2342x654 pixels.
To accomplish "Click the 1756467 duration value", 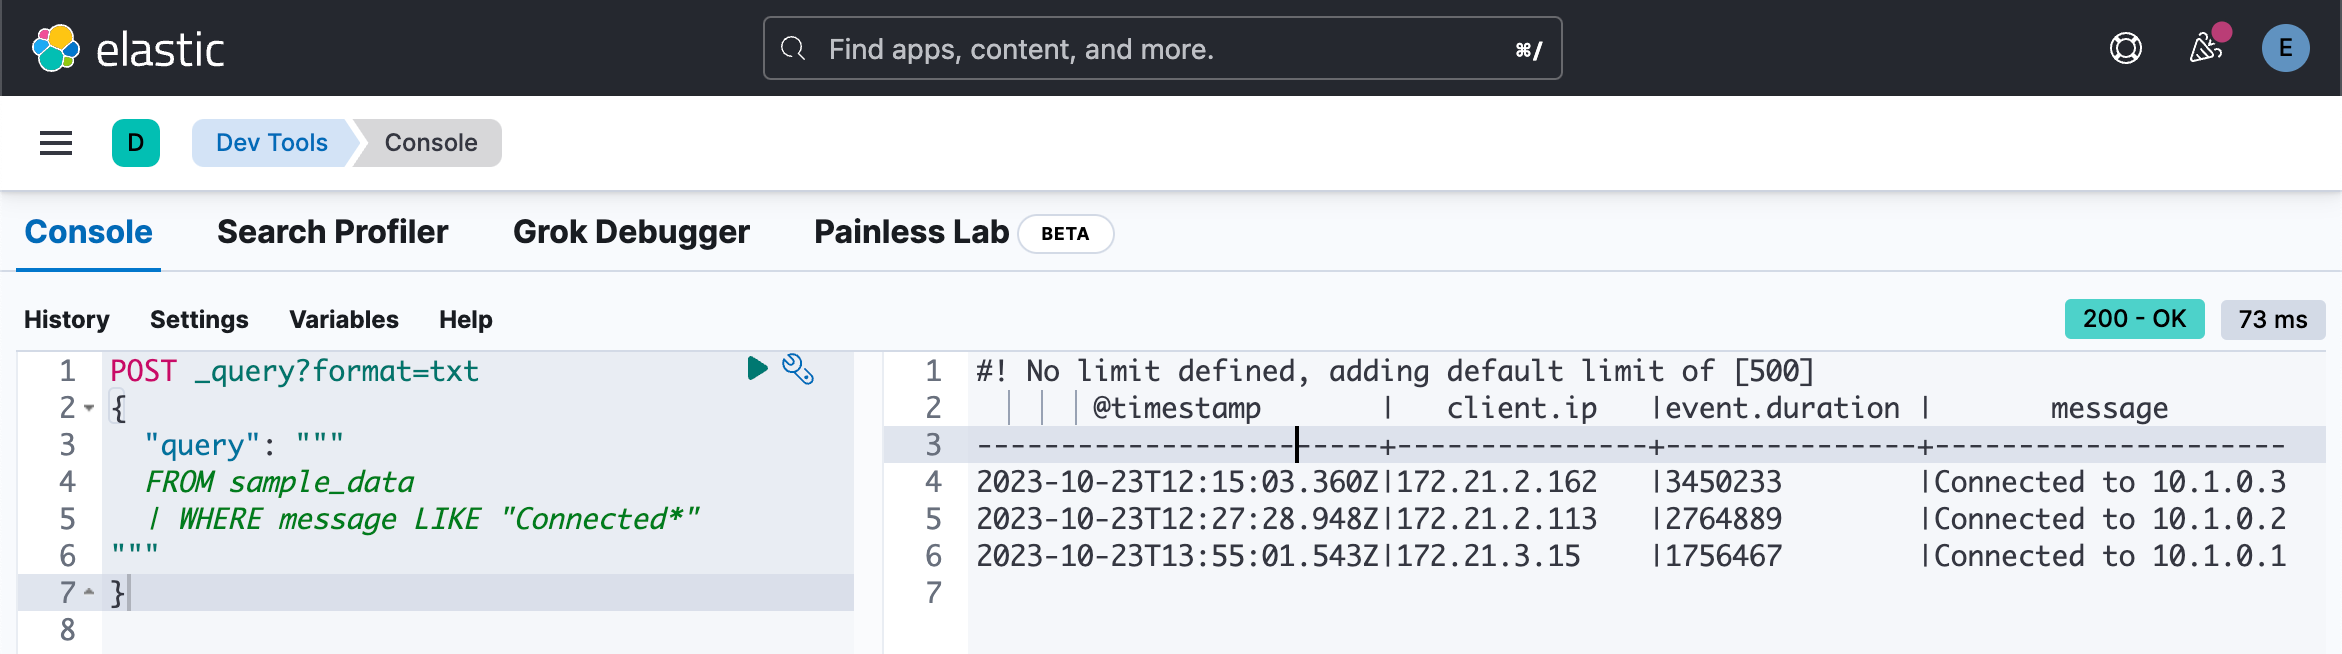I will [x=1723, y=556].
